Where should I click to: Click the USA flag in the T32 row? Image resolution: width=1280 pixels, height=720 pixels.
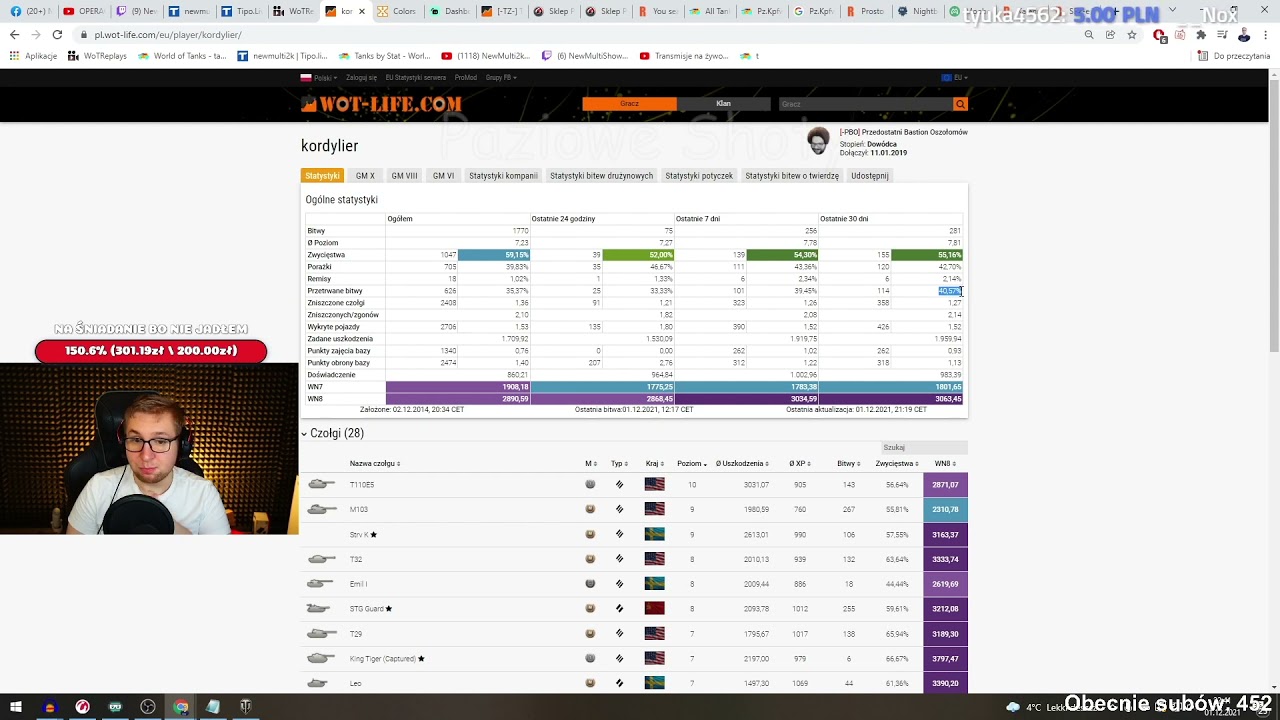tap(654, 559)
